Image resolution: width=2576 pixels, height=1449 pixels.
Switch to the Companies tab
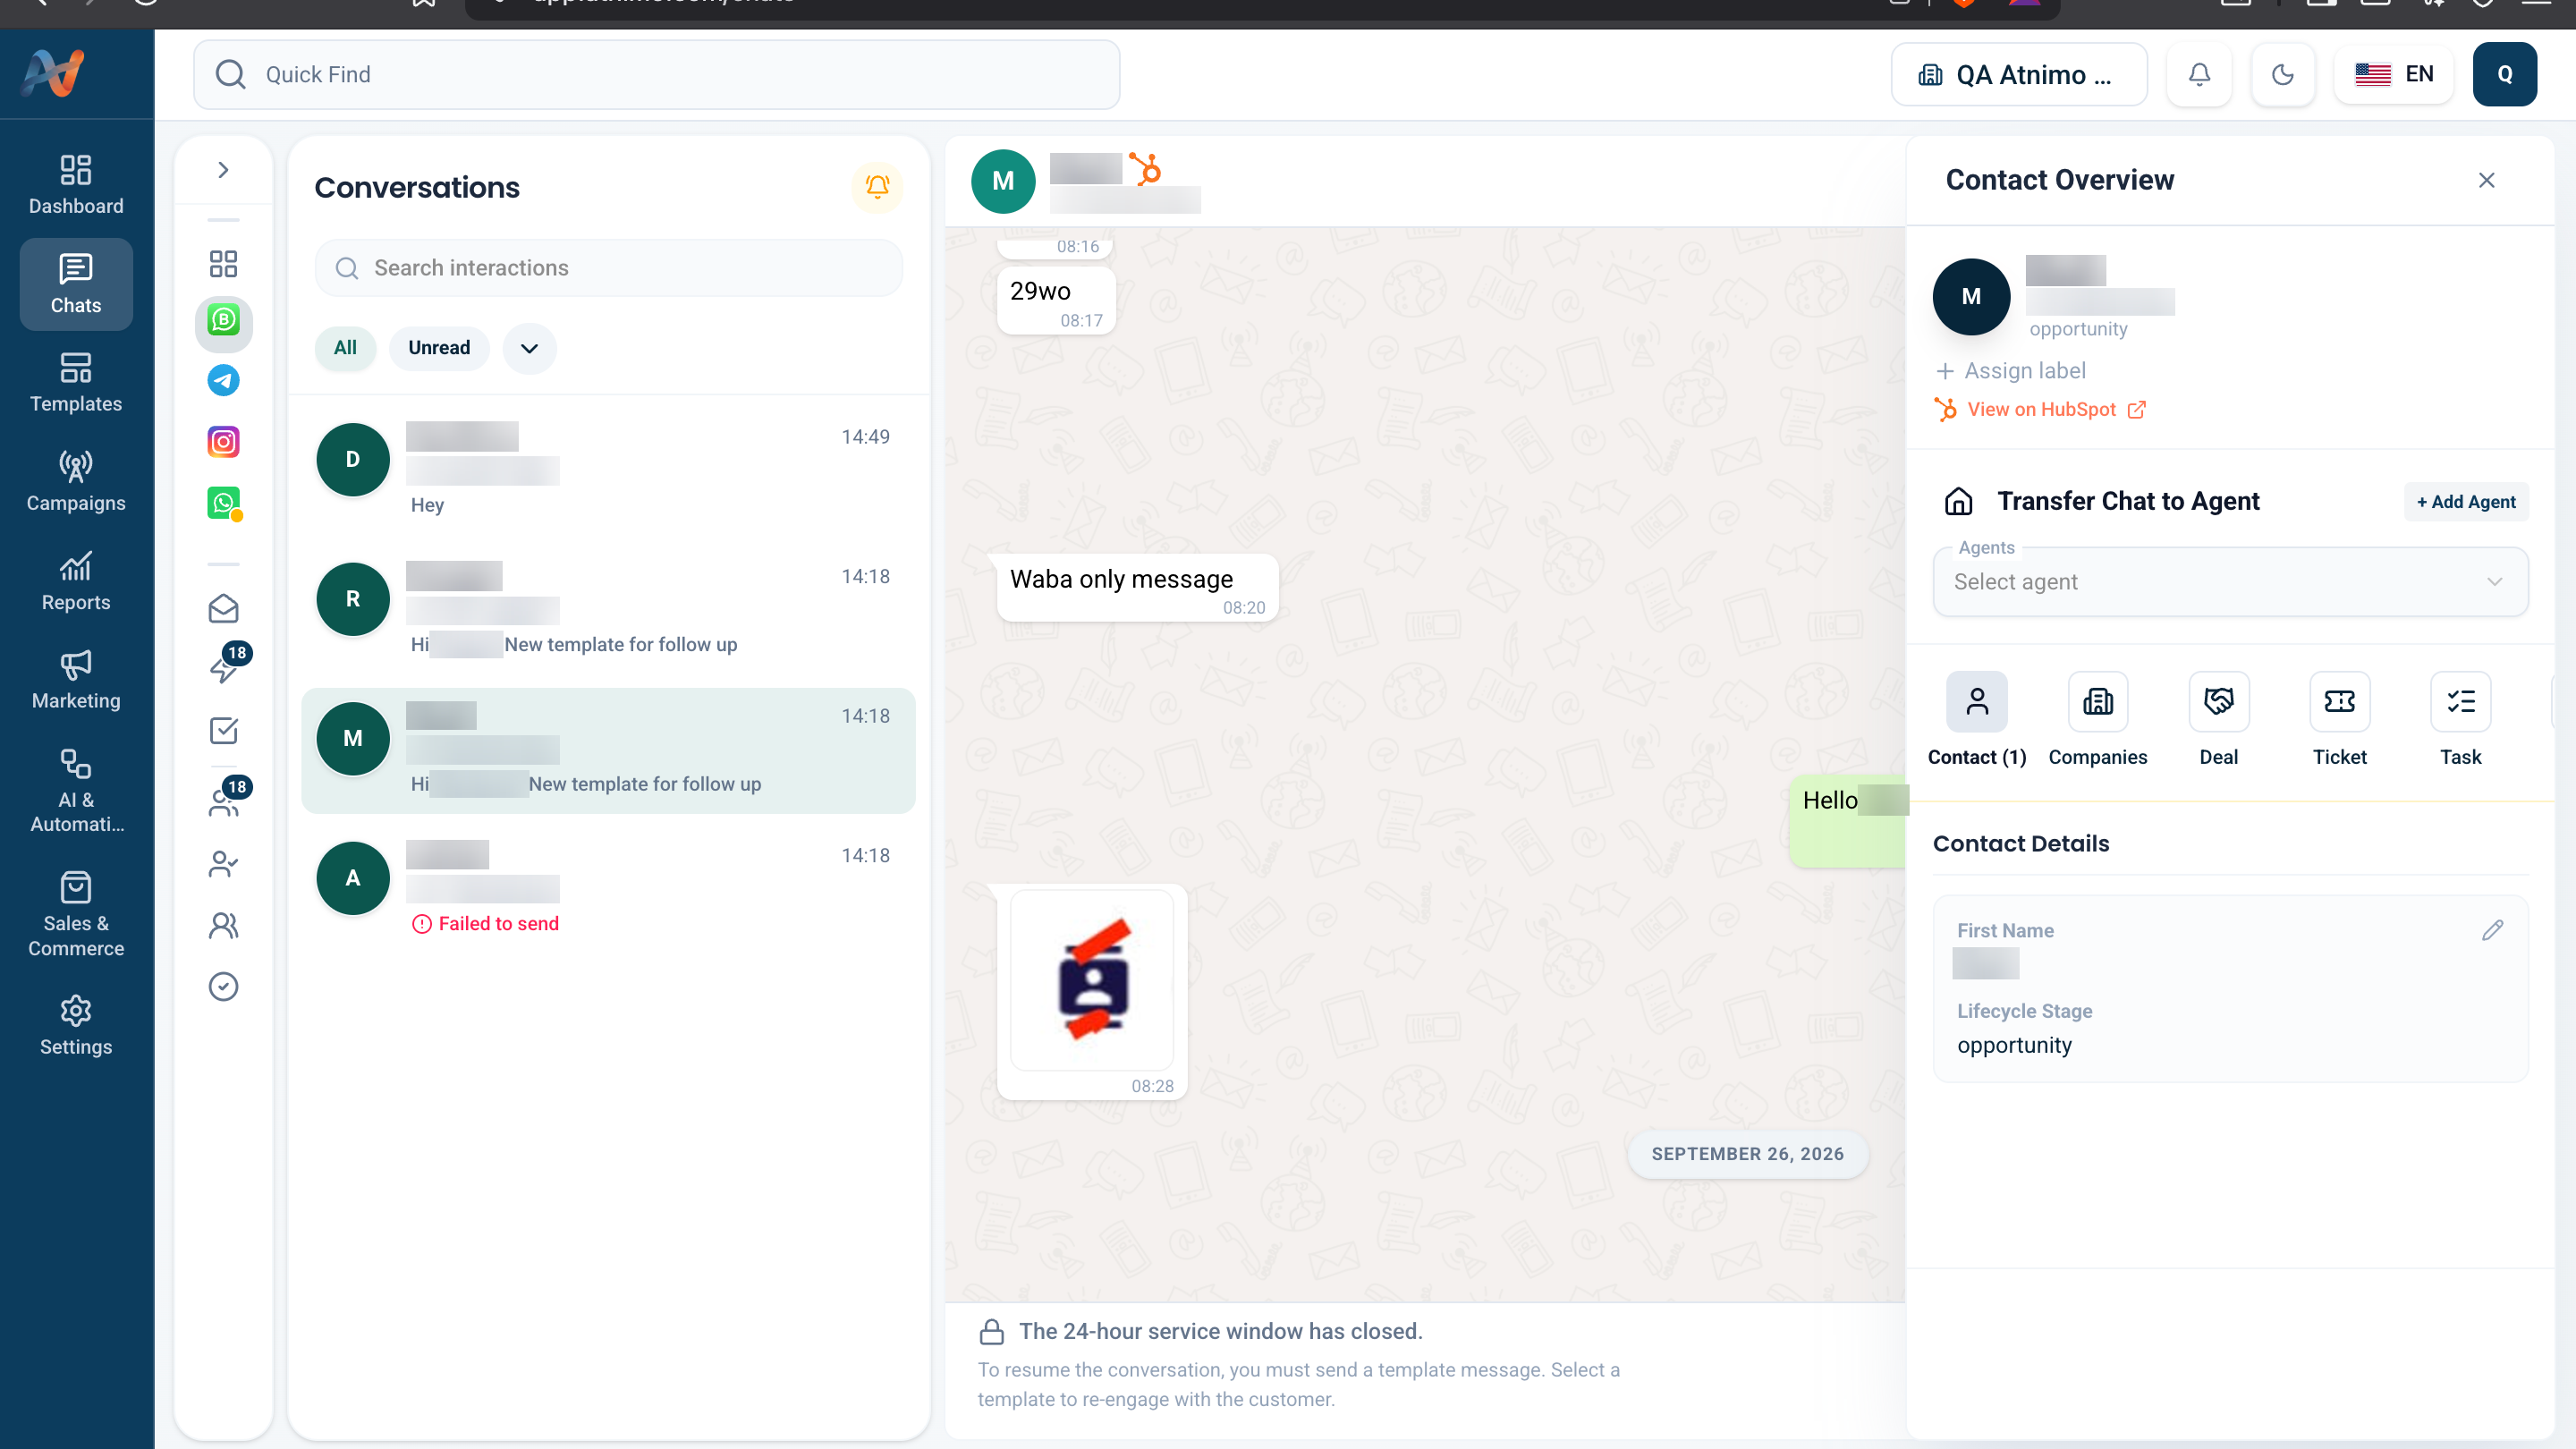[x=2097, y=719]
